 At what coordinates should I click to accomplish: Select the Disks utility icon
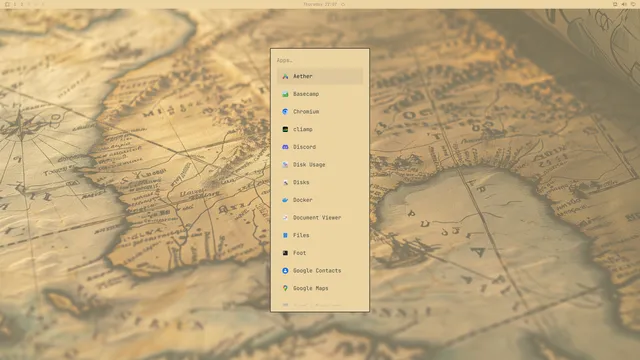285,182
